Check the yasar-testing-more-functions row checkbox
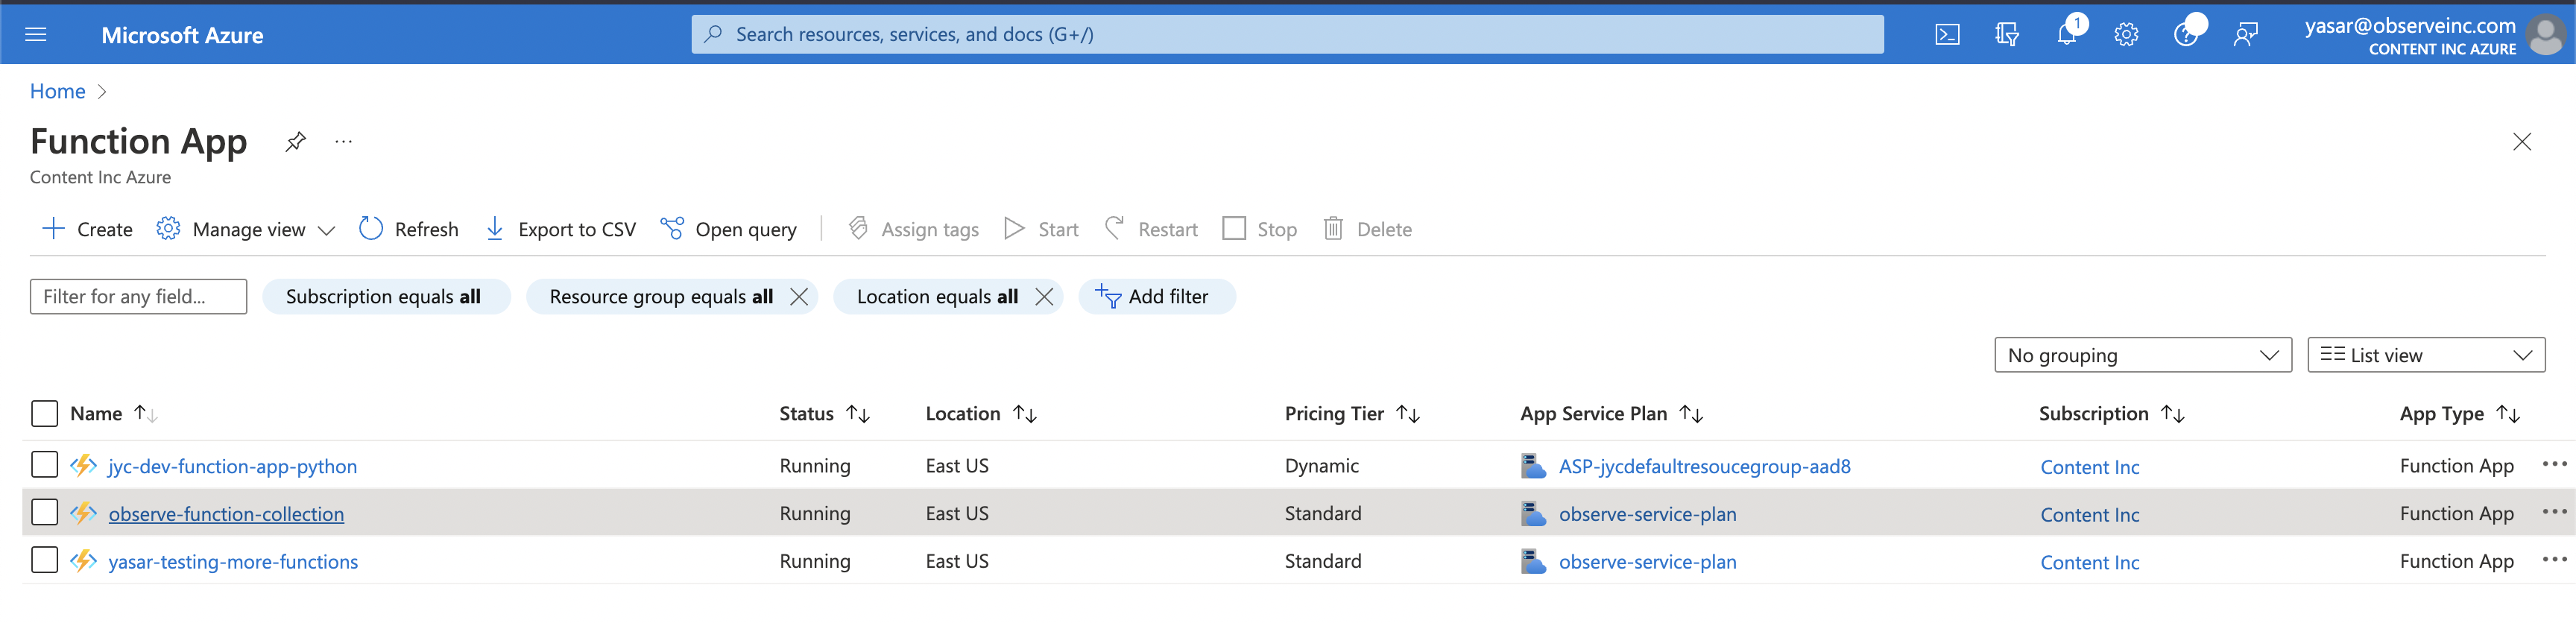This screenshot has height=623, width=2576. point(44,560)
